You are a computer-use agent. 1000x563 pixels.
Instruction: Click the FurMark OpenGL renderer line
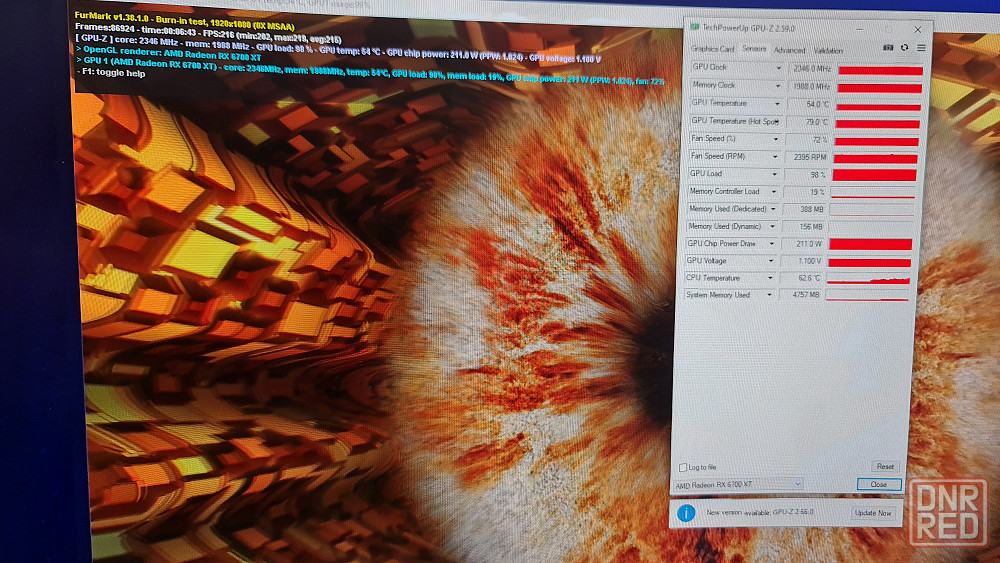pyautogui.click(x=169, y=54)
